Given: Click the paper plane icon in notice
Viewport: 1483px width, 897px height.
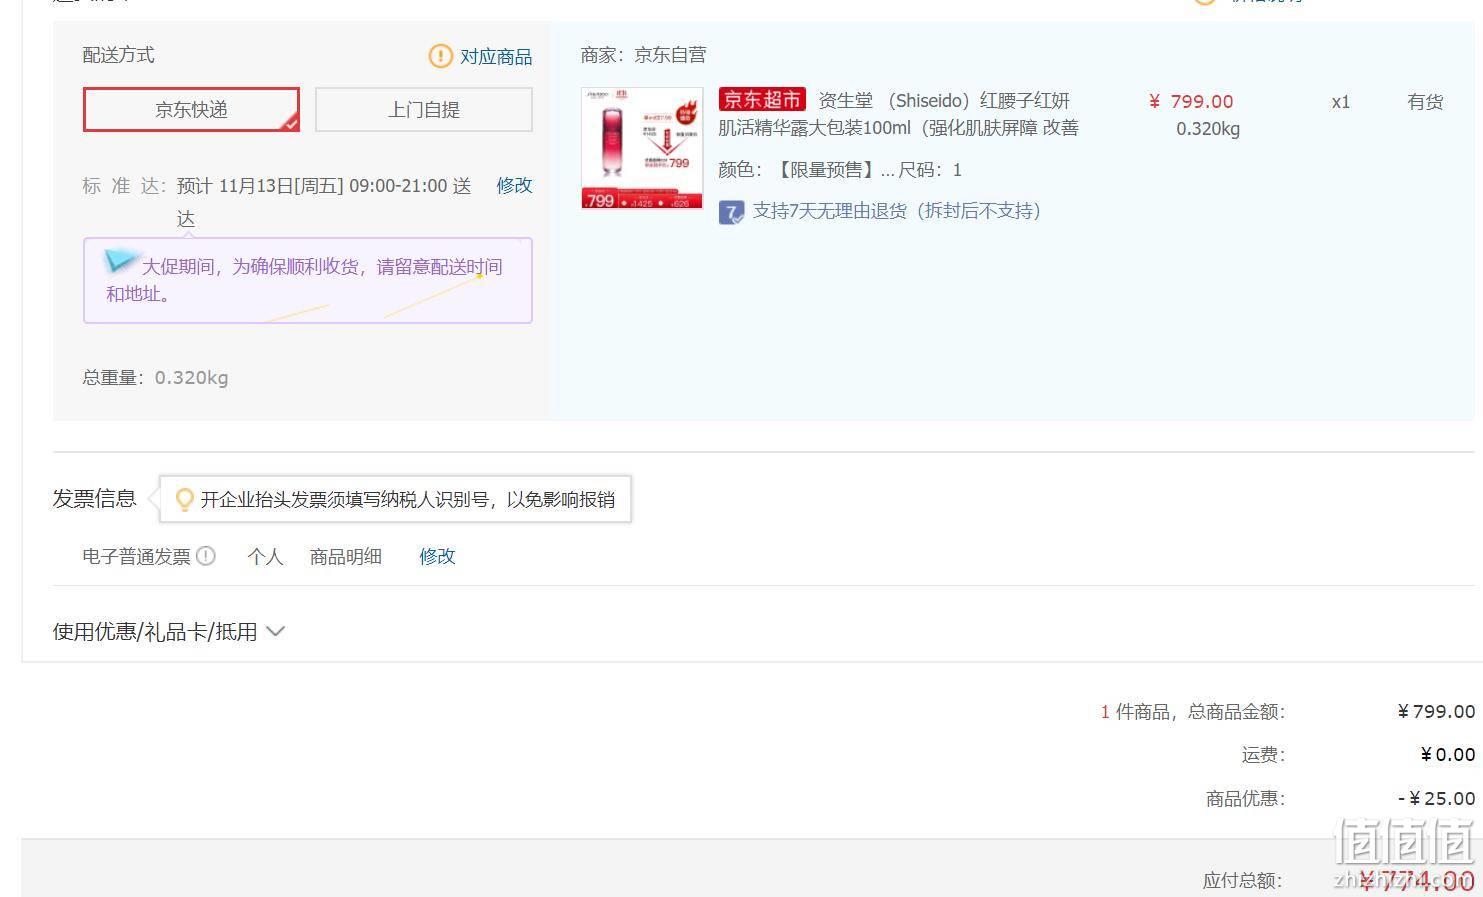Looking at the screenshot, I should (120, 261).
